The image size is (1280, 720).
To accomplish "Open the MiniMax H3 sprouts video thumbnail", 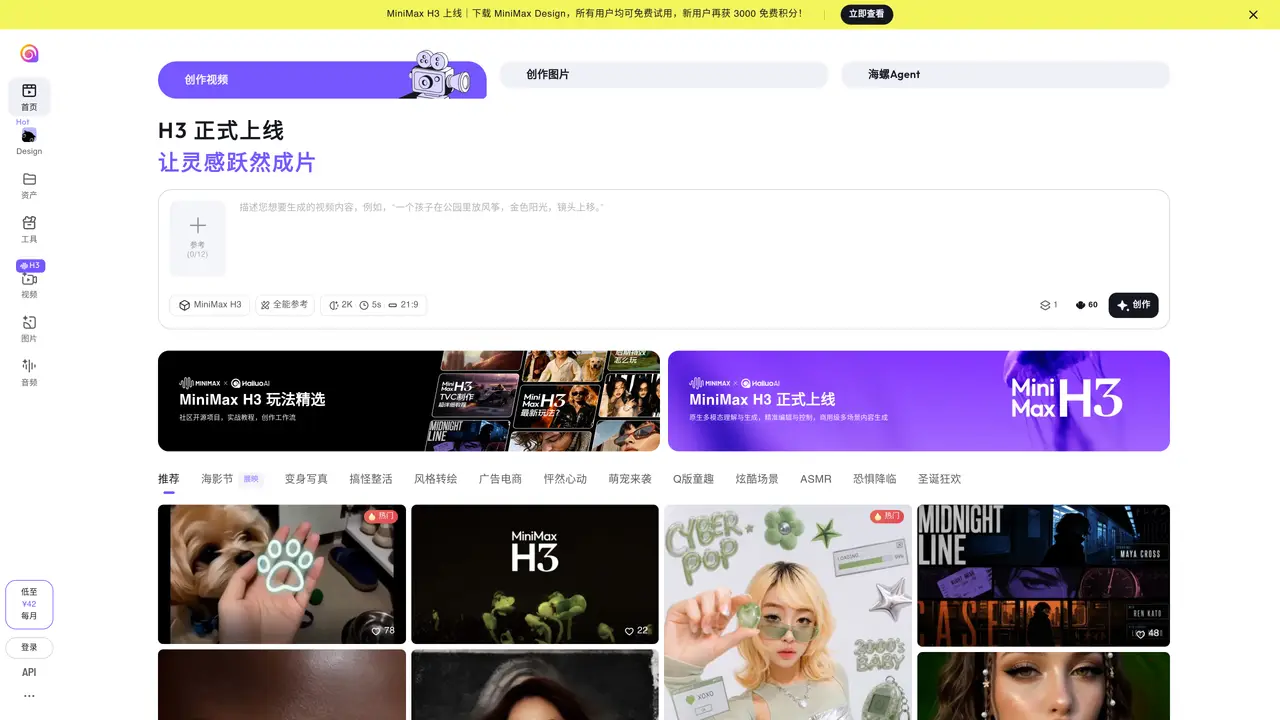I will tap(535, 574).
